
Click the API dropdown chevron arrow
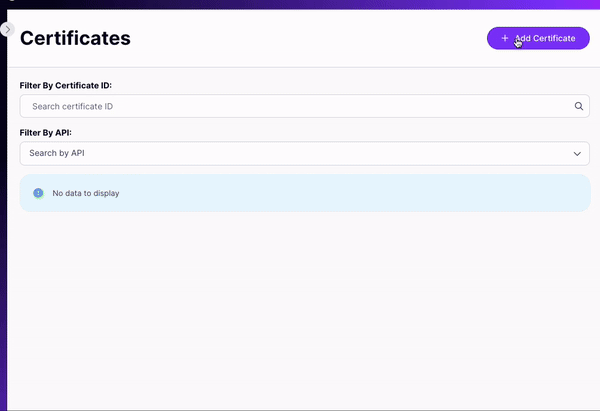tap(577, 154)
